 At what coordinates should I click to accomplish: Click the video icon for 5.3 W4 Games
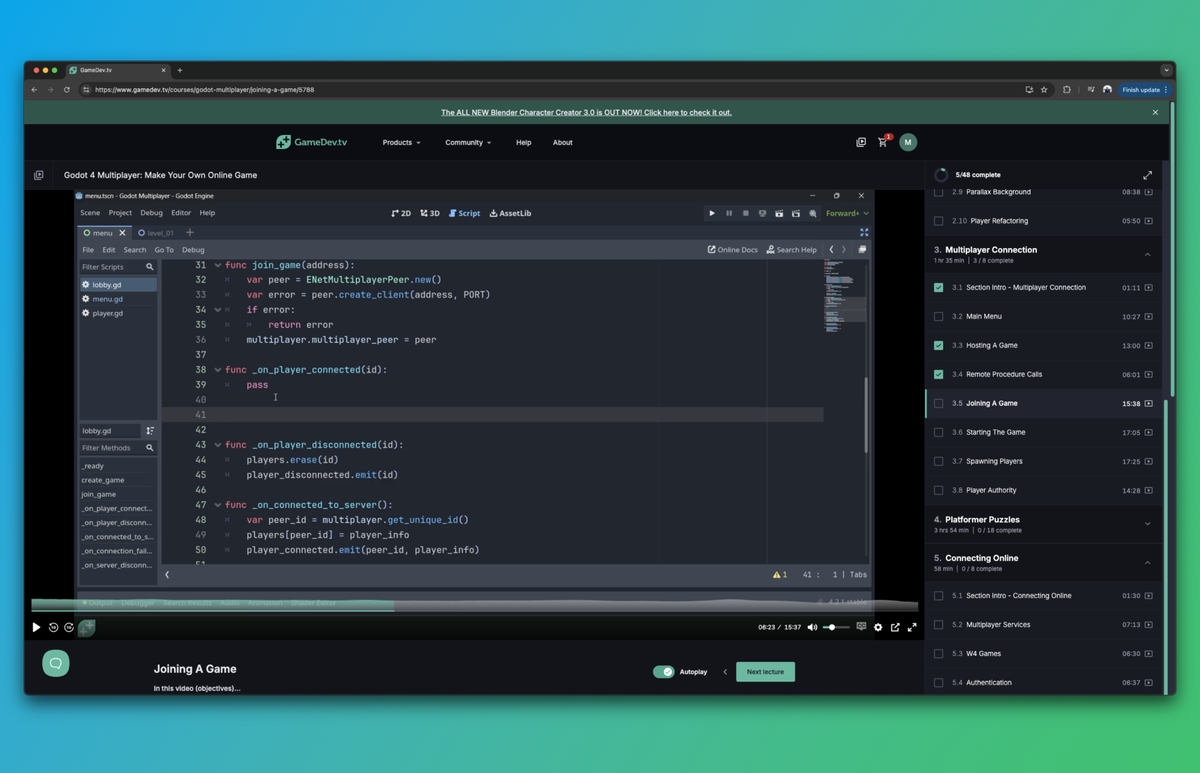(1148, 654)
